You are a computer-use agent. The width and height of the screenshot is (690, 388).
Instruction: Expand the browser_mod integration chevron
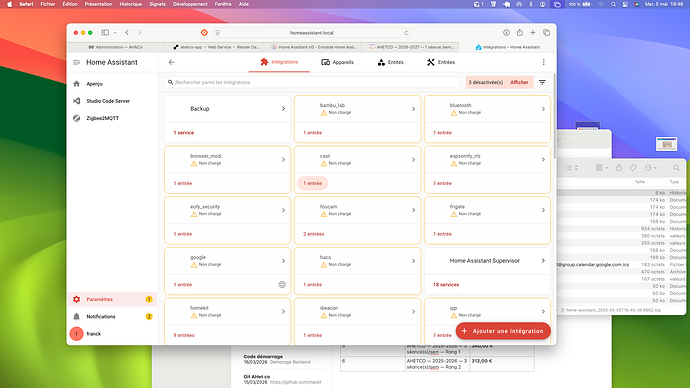(283, 160)
